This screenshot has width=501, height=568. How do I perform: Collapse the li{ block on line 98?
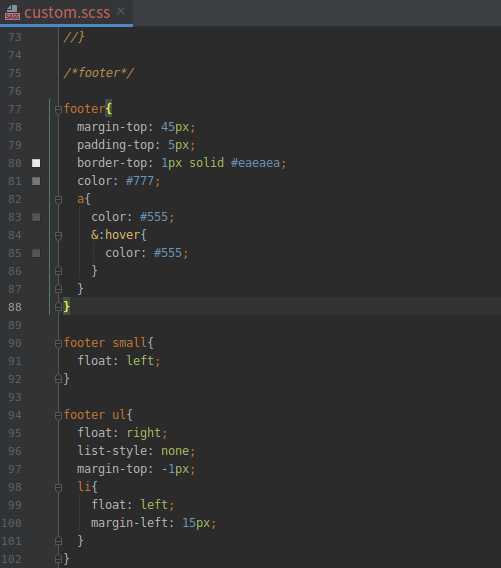coord(58,487)
